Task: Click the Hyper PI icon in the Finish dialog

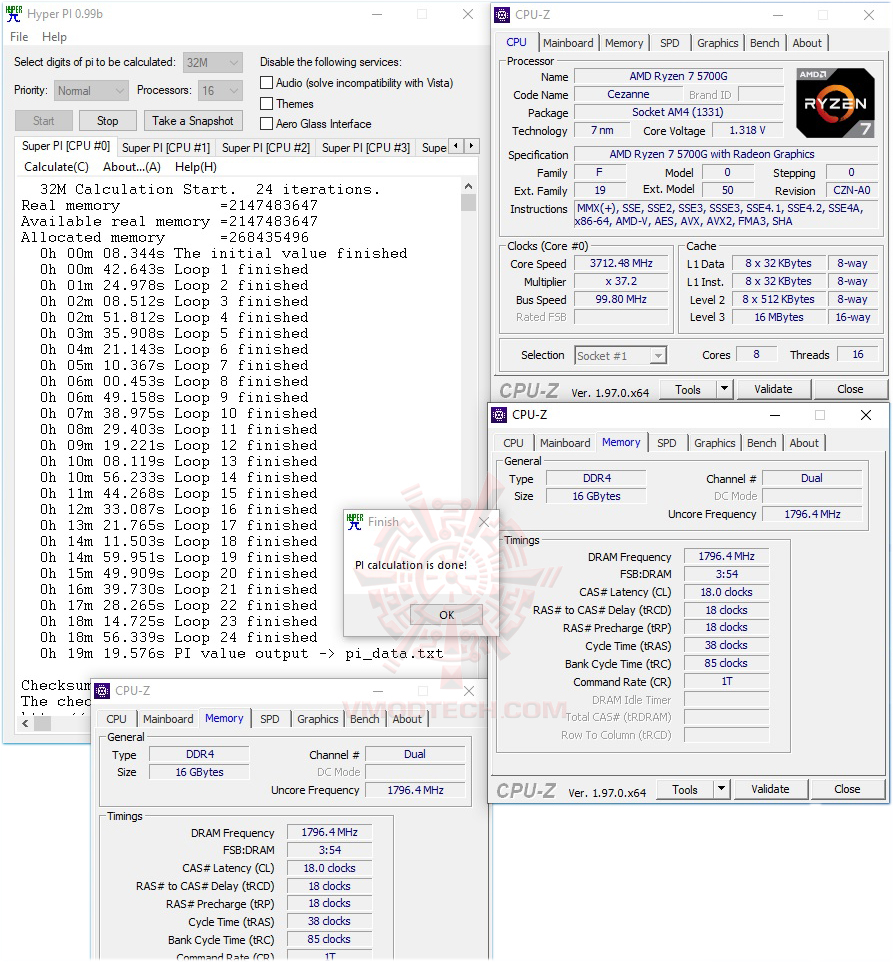Action: 355,521
